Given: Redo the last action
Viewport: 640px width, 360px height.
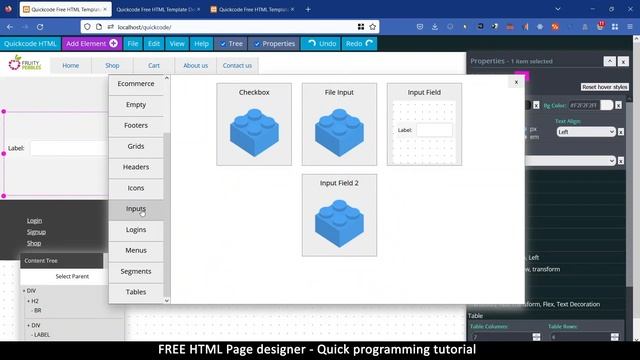Looking at the screenshot, I should [359, 44].
